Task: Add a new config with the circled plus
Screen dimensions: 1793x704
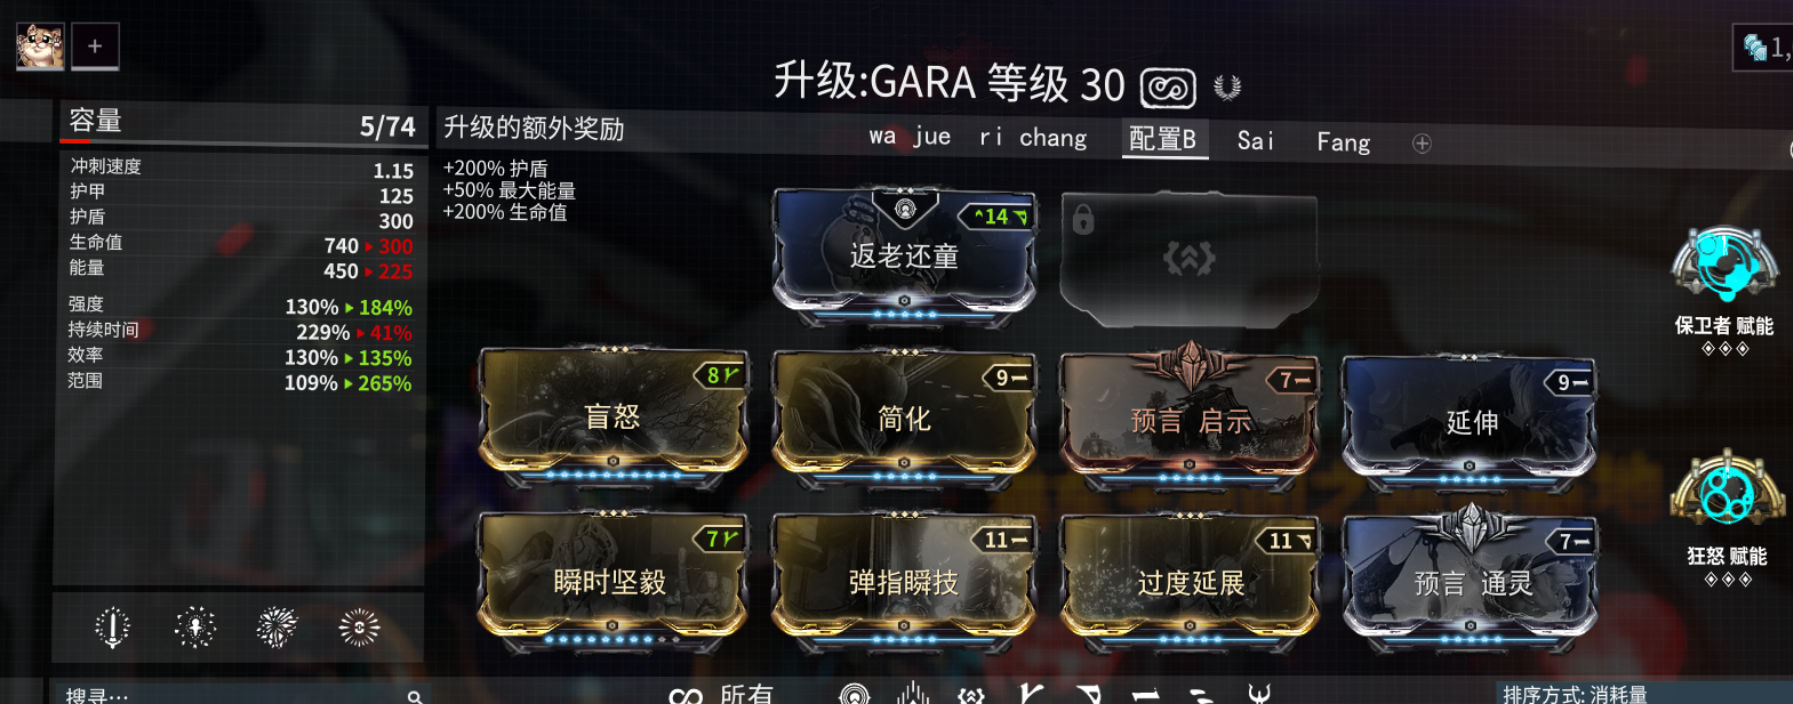Action: pyautogui.click(x=1421, y=143)
